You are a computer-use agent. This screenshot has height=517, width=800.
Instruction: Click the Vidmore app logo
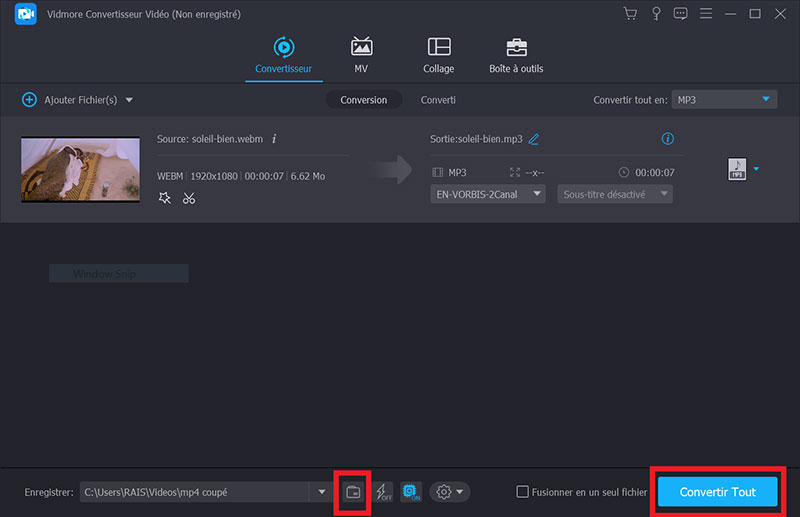[x=26, y=14]
